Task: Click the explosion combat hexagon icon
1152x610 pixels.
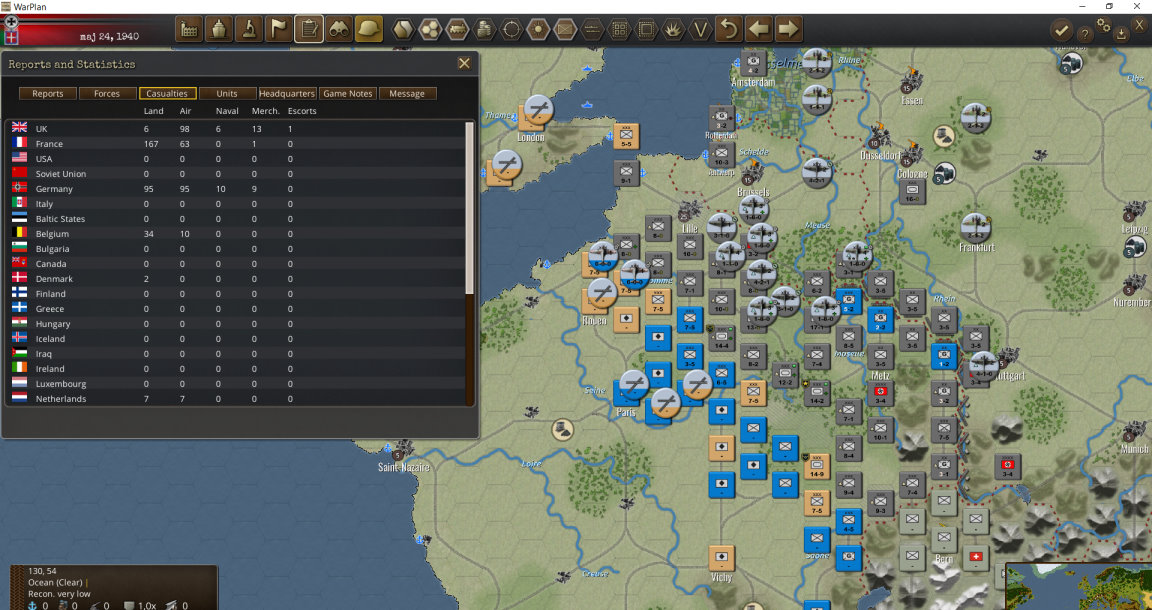Action: (x=674, y=29)
